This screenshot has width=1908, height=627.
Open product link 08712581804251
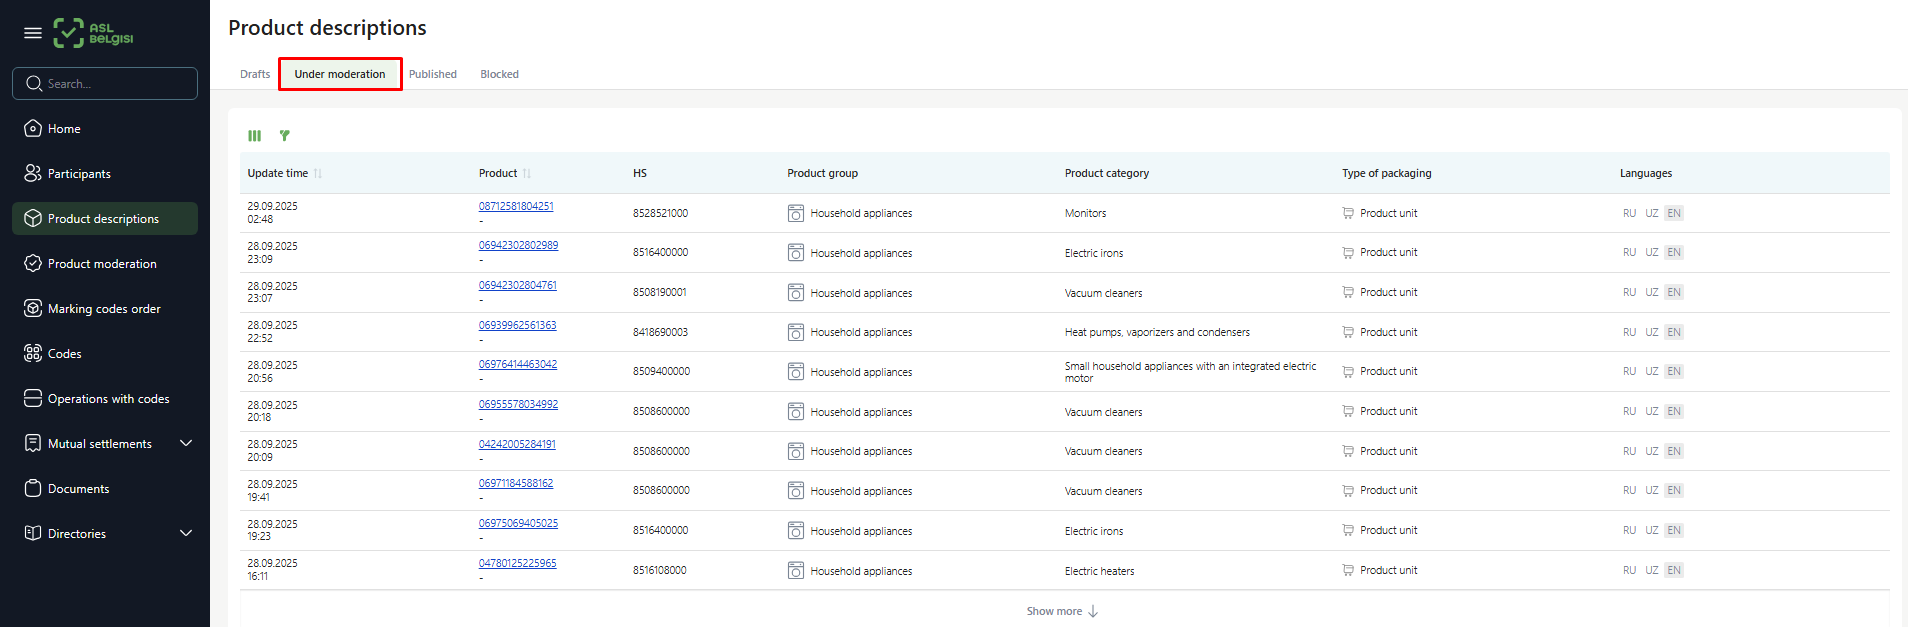(516, 207)
